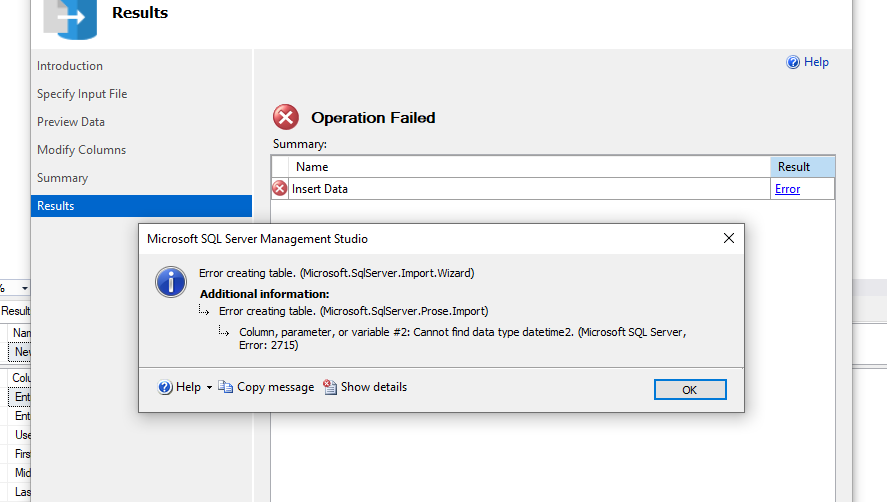Click the wizard's Help question mark icon
Image resolution: width=887 pixels, height=502 pixels.
793,62
